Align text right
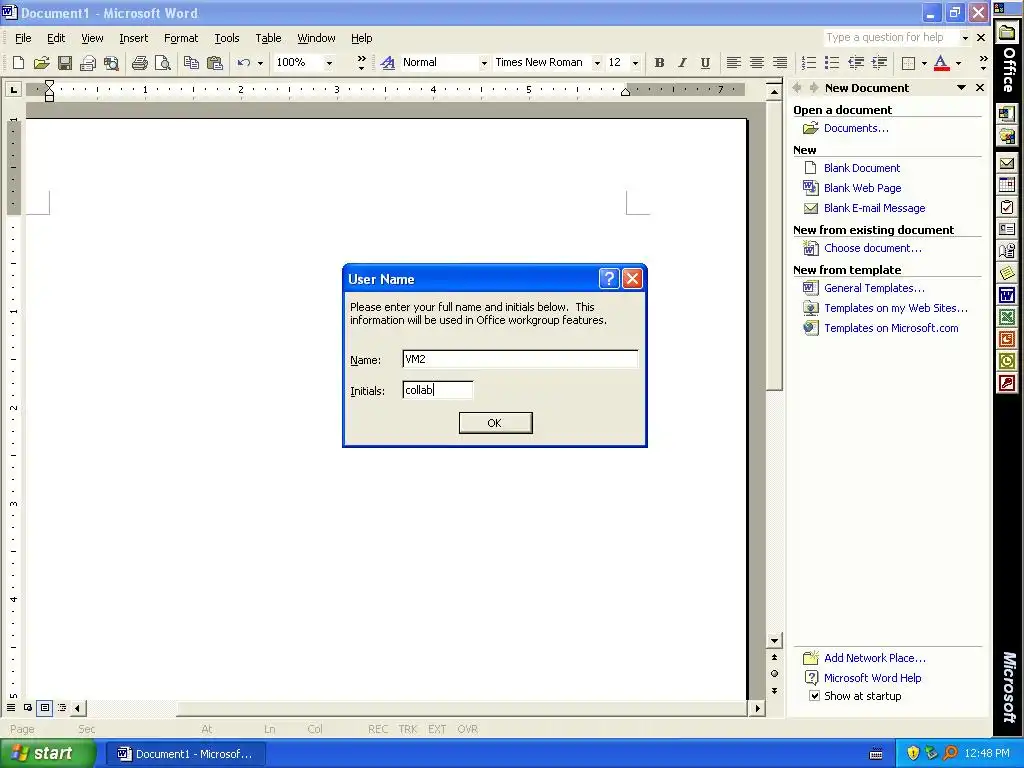Image resolution: width=1024 pixels, height=768 pixels. pos(780,63)
